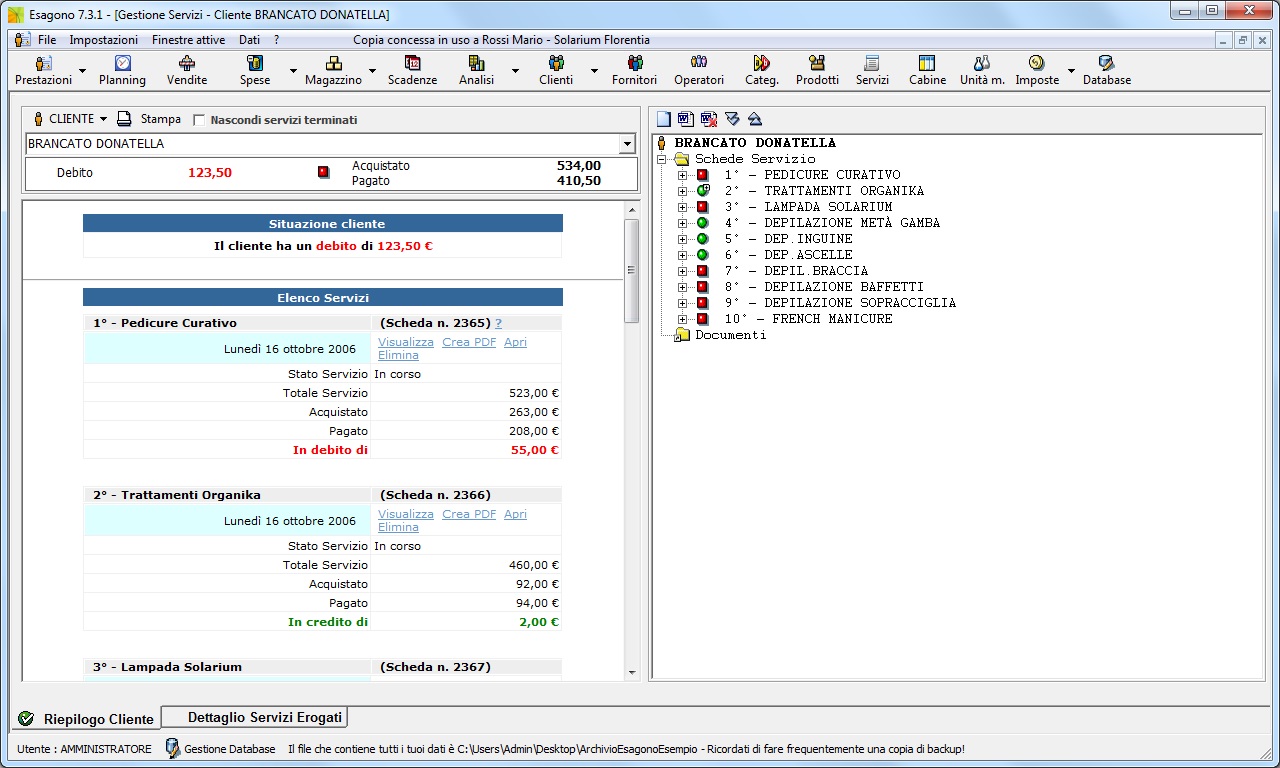
Task: Open the Categ. section
Action: tap(762, 70)
